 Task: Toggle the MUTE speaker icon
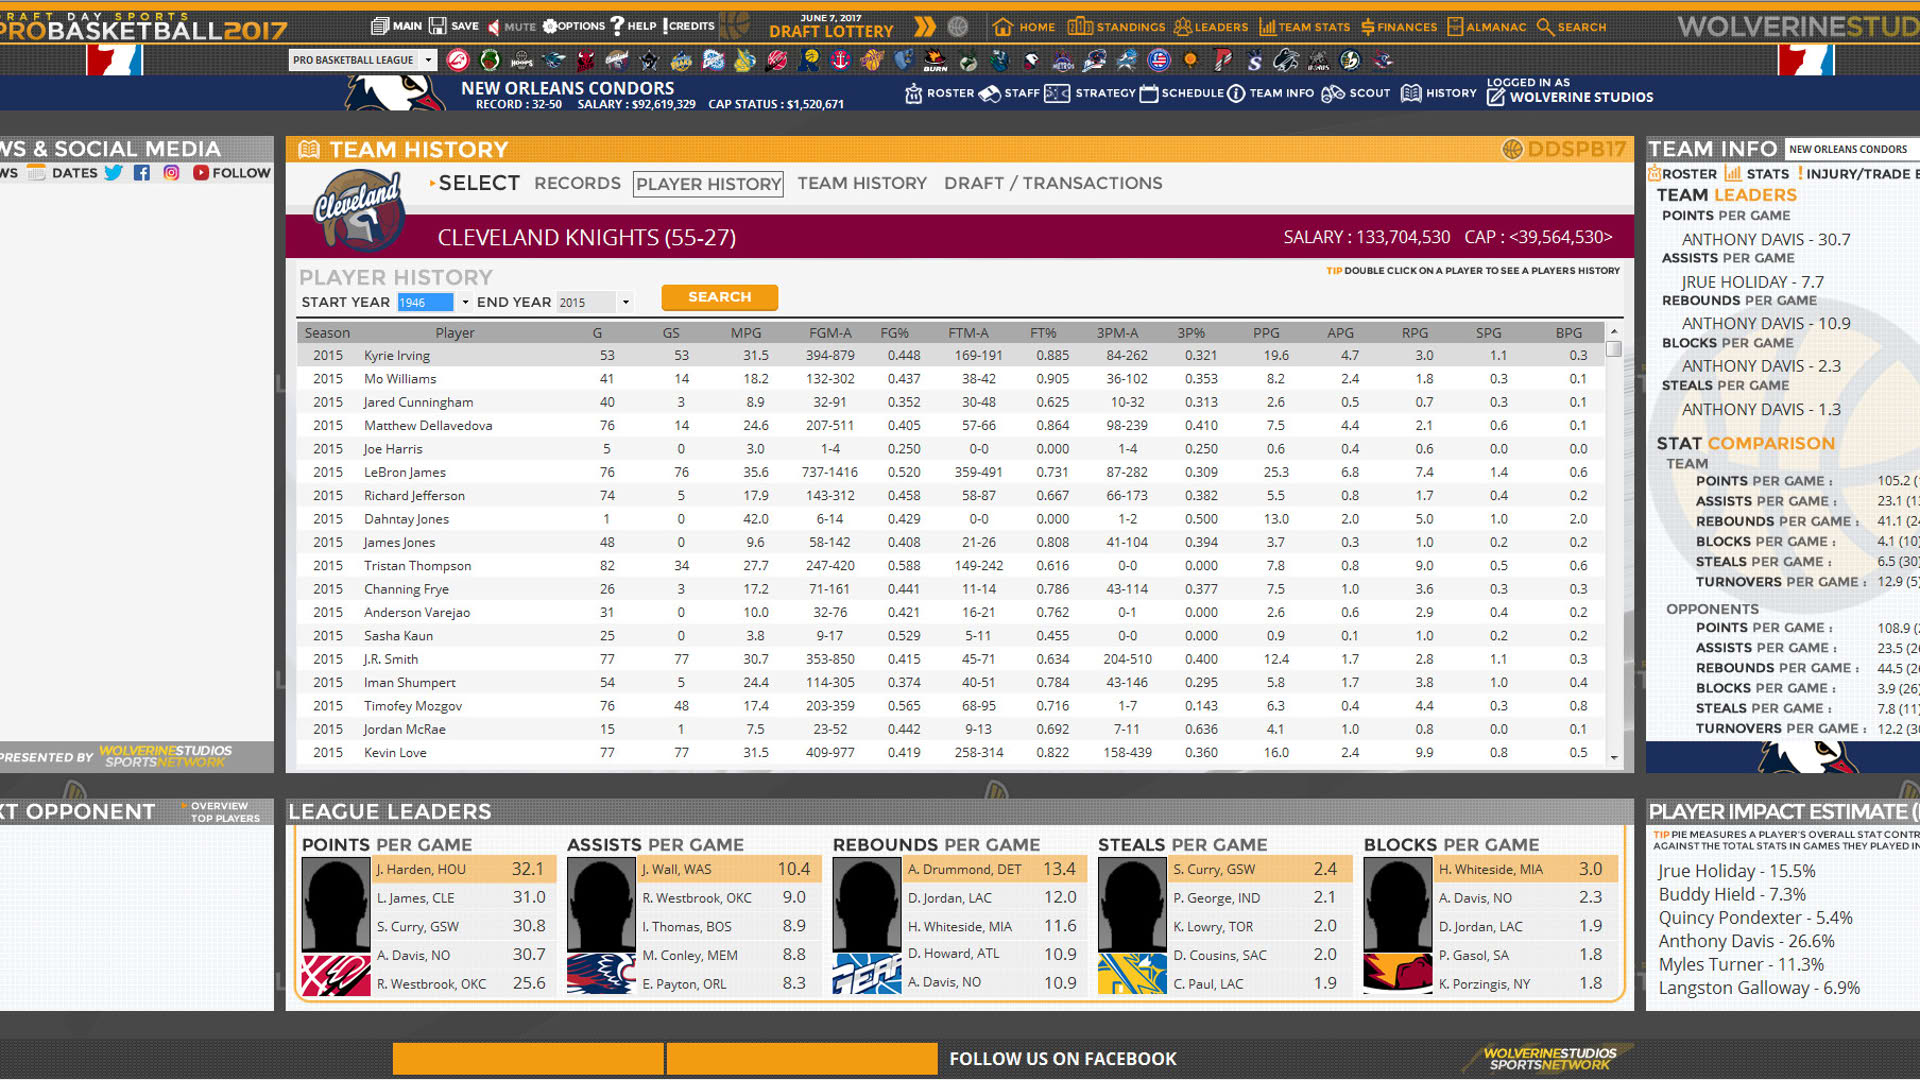(x=493, y=27)
